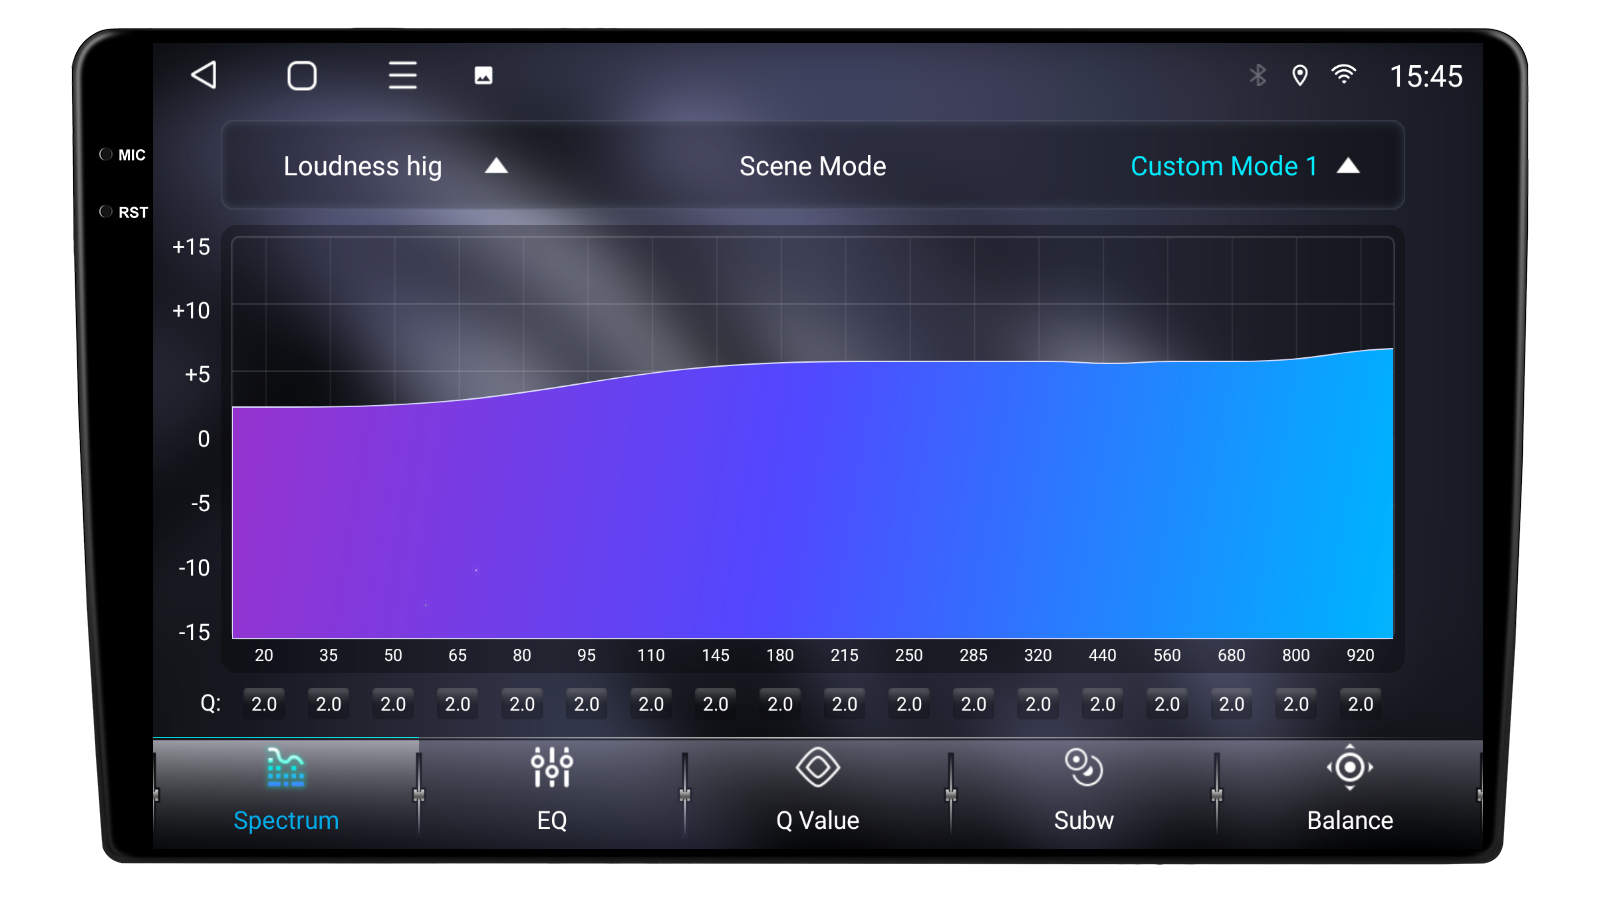Tap the Android back arrow icon
This screenshot has height=909, width=1600.
point(204,75)
